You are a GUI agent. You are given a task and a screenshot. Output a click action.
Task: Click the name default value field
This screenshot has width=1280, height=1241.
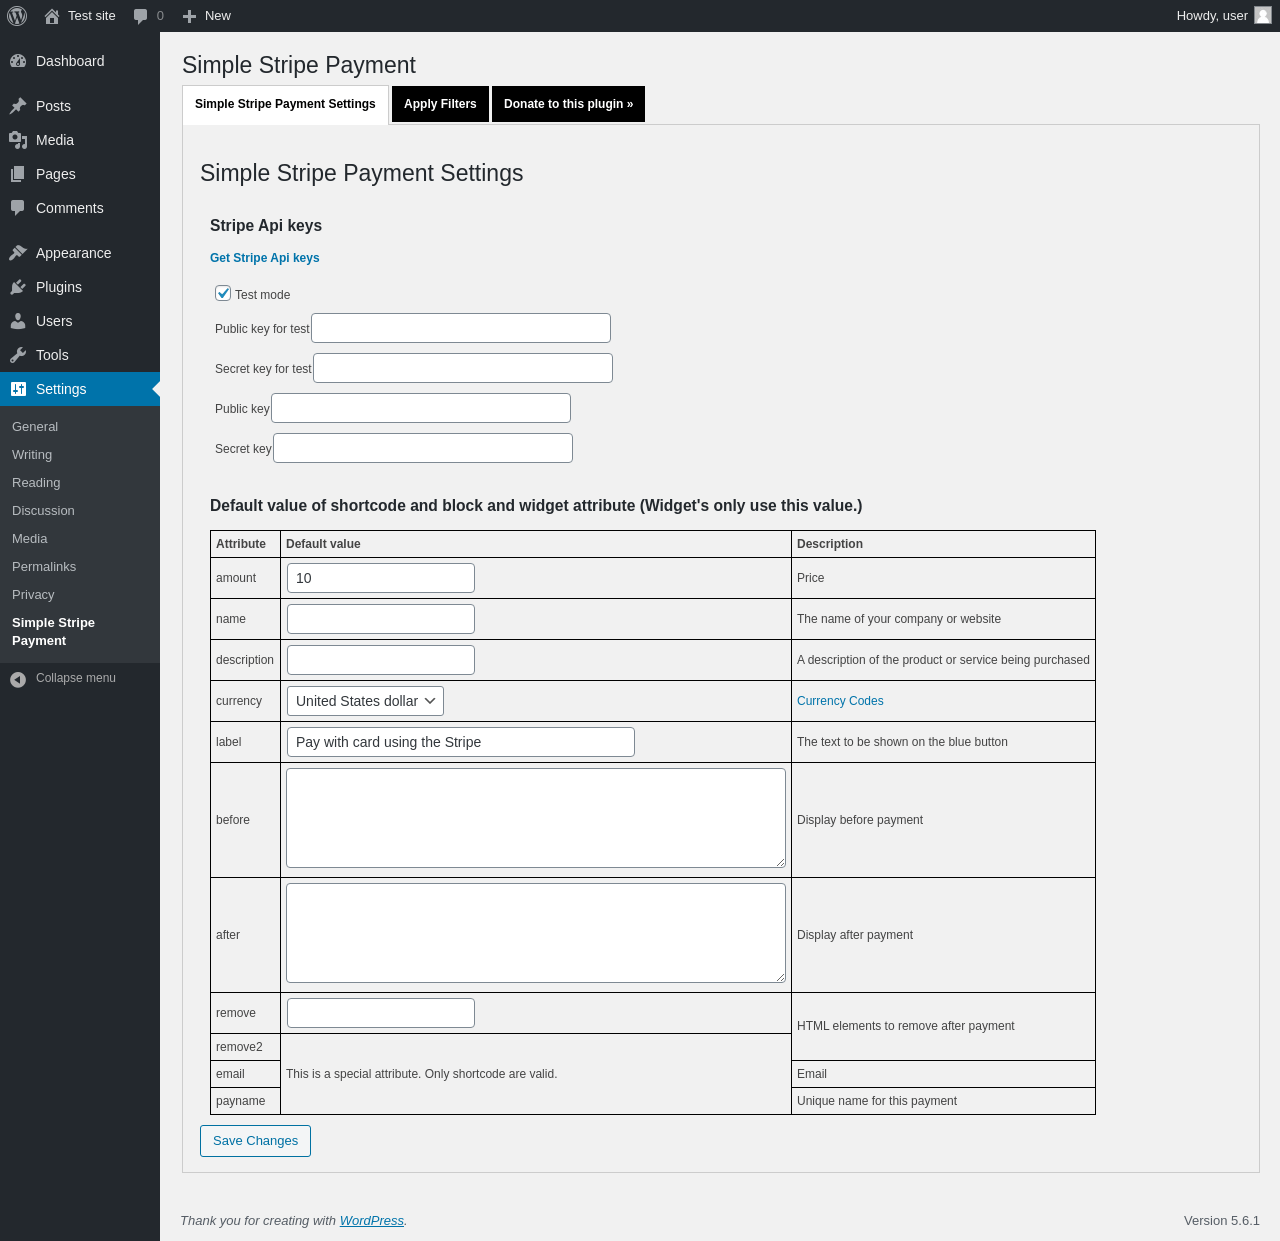(x=381, y=619)
